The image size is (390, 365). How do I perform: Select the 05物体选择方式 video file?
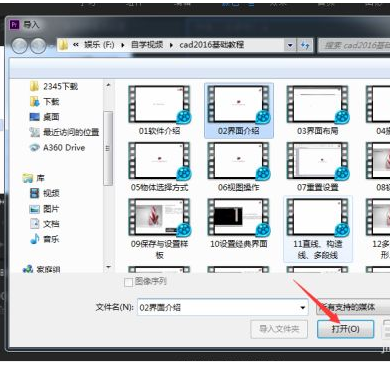[159, 167]
